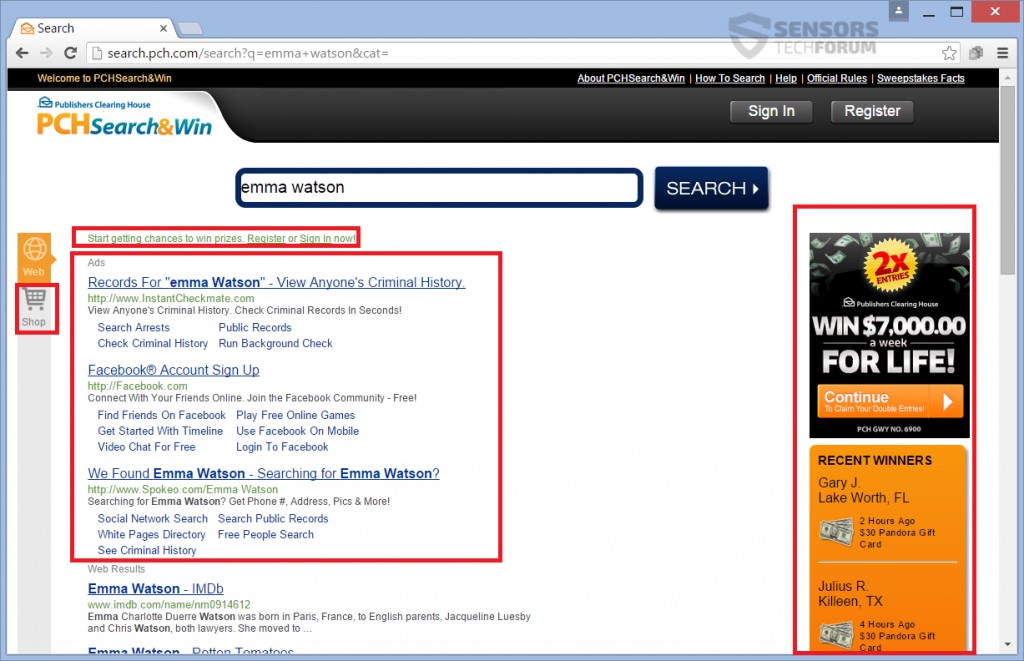
Task: Click the forward navigation arrow
Action: [x=45, y=53]
